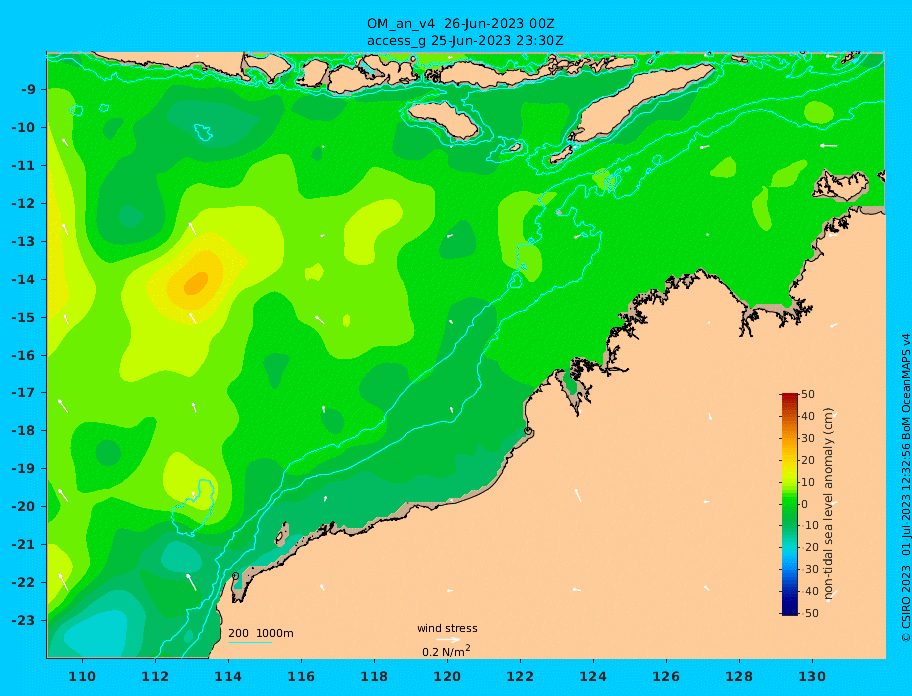Click the wind arrow near 109.5E 17.3S
Viewport: 912px width, 696px height.
click(63, 406)
